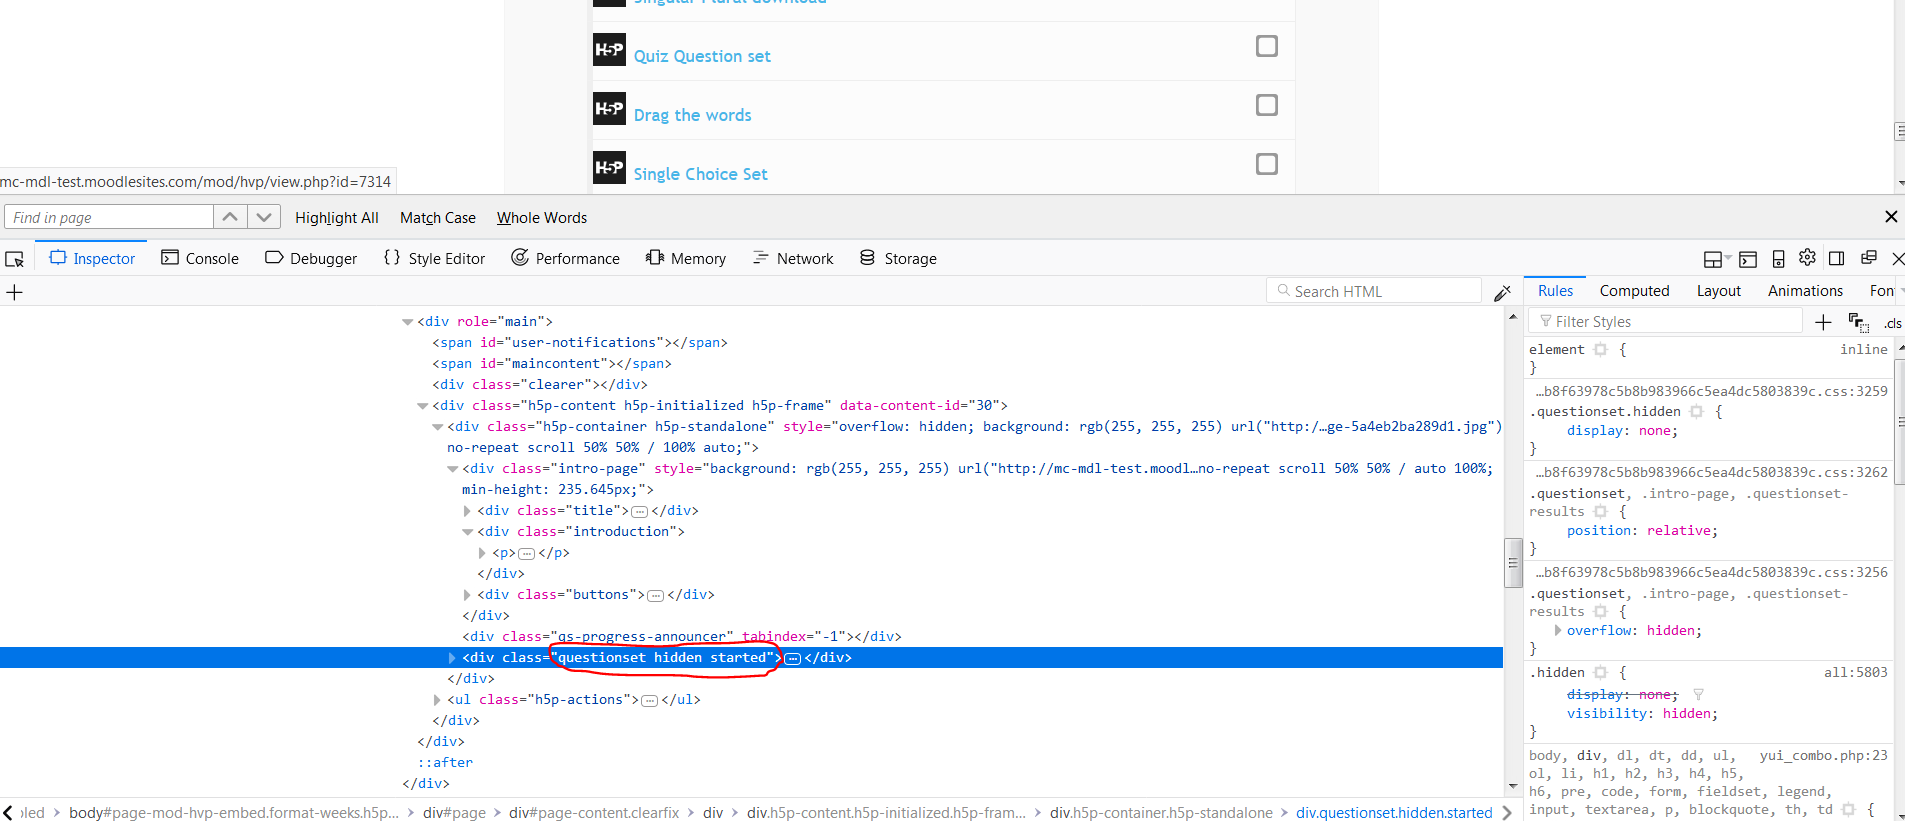Close the find-in-page bar
The height and width of the screenshot is (821, 1905).
pyautogui.click(x=1891, y=217)
